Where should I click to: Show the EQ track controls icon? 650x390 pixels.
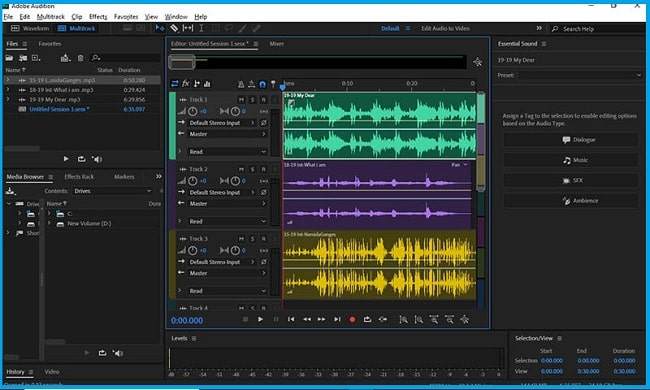(x=207, y=84)
